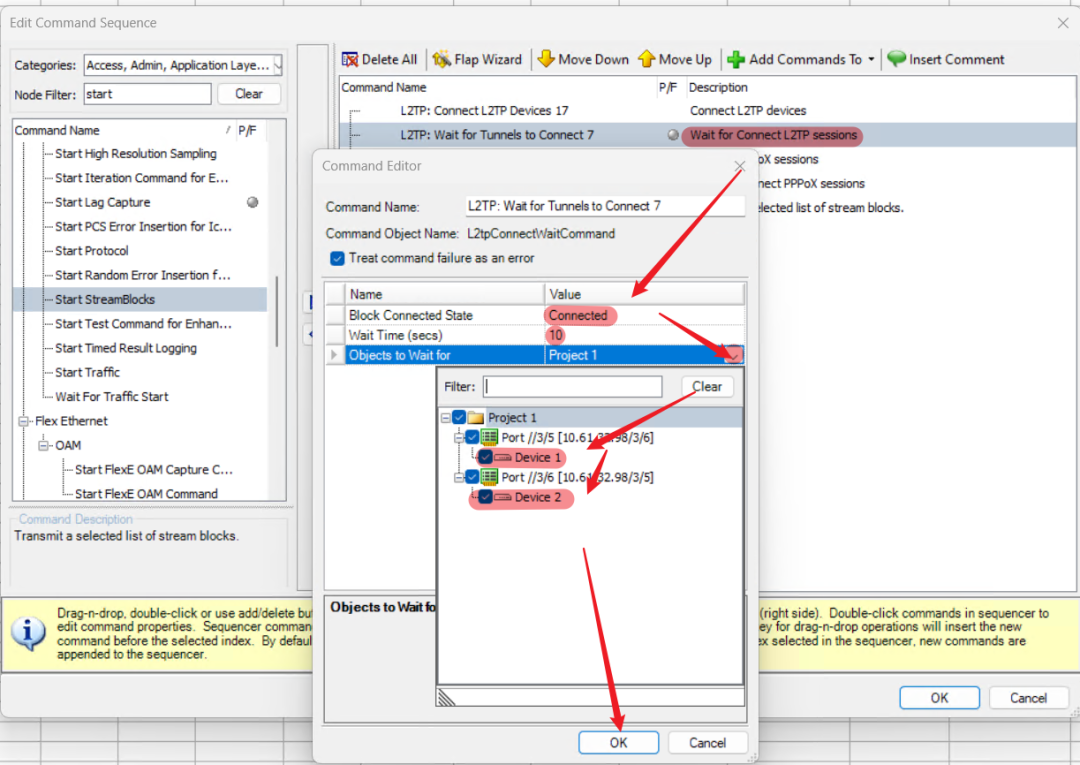
Task: Click the Move Up arrow icon
Action: click(647, 60)
